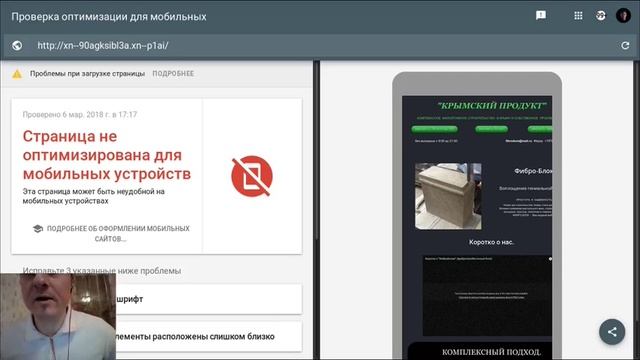Click the dark video block in preview

point(487,296)
